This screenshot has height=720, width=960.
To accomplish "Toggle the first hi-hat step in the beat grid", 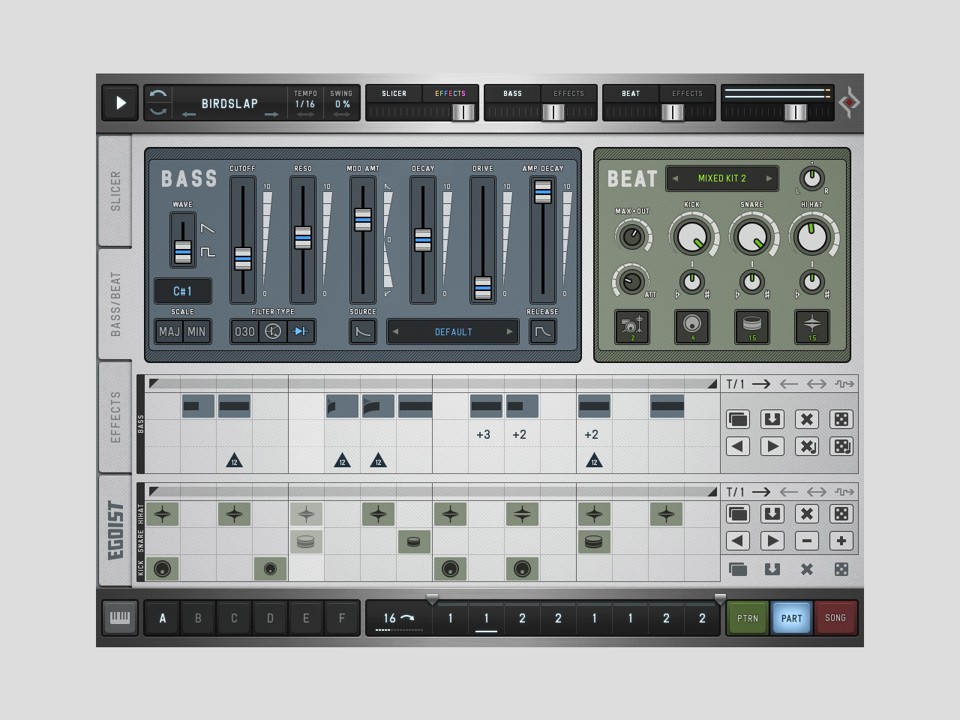I will [x=162, y=514].
